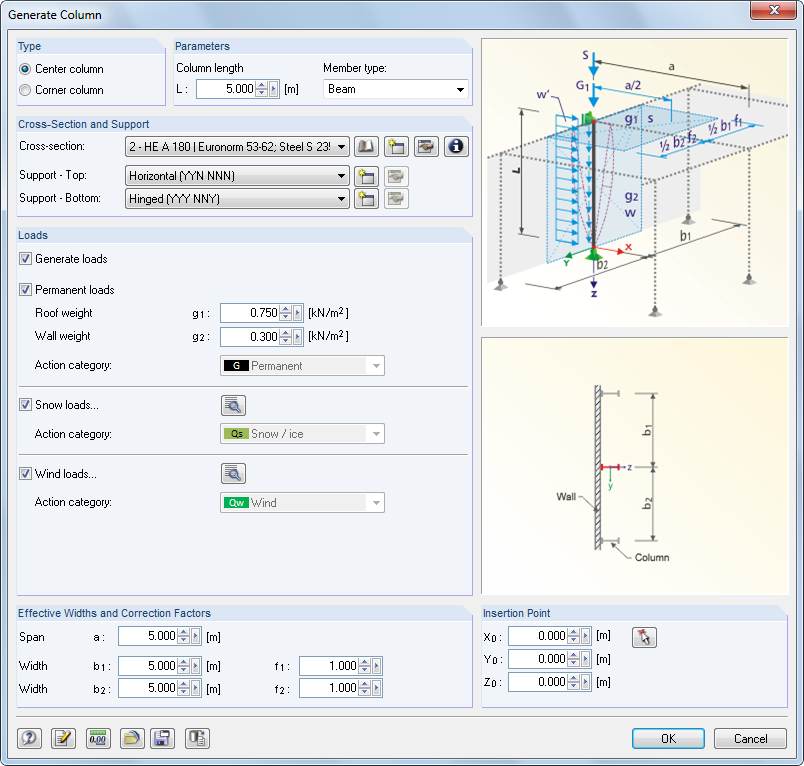Open Support - Top Horizontal dropdown
Image resolution: width=804 pixels, height=766 pixels.
(x=237, y=176)
